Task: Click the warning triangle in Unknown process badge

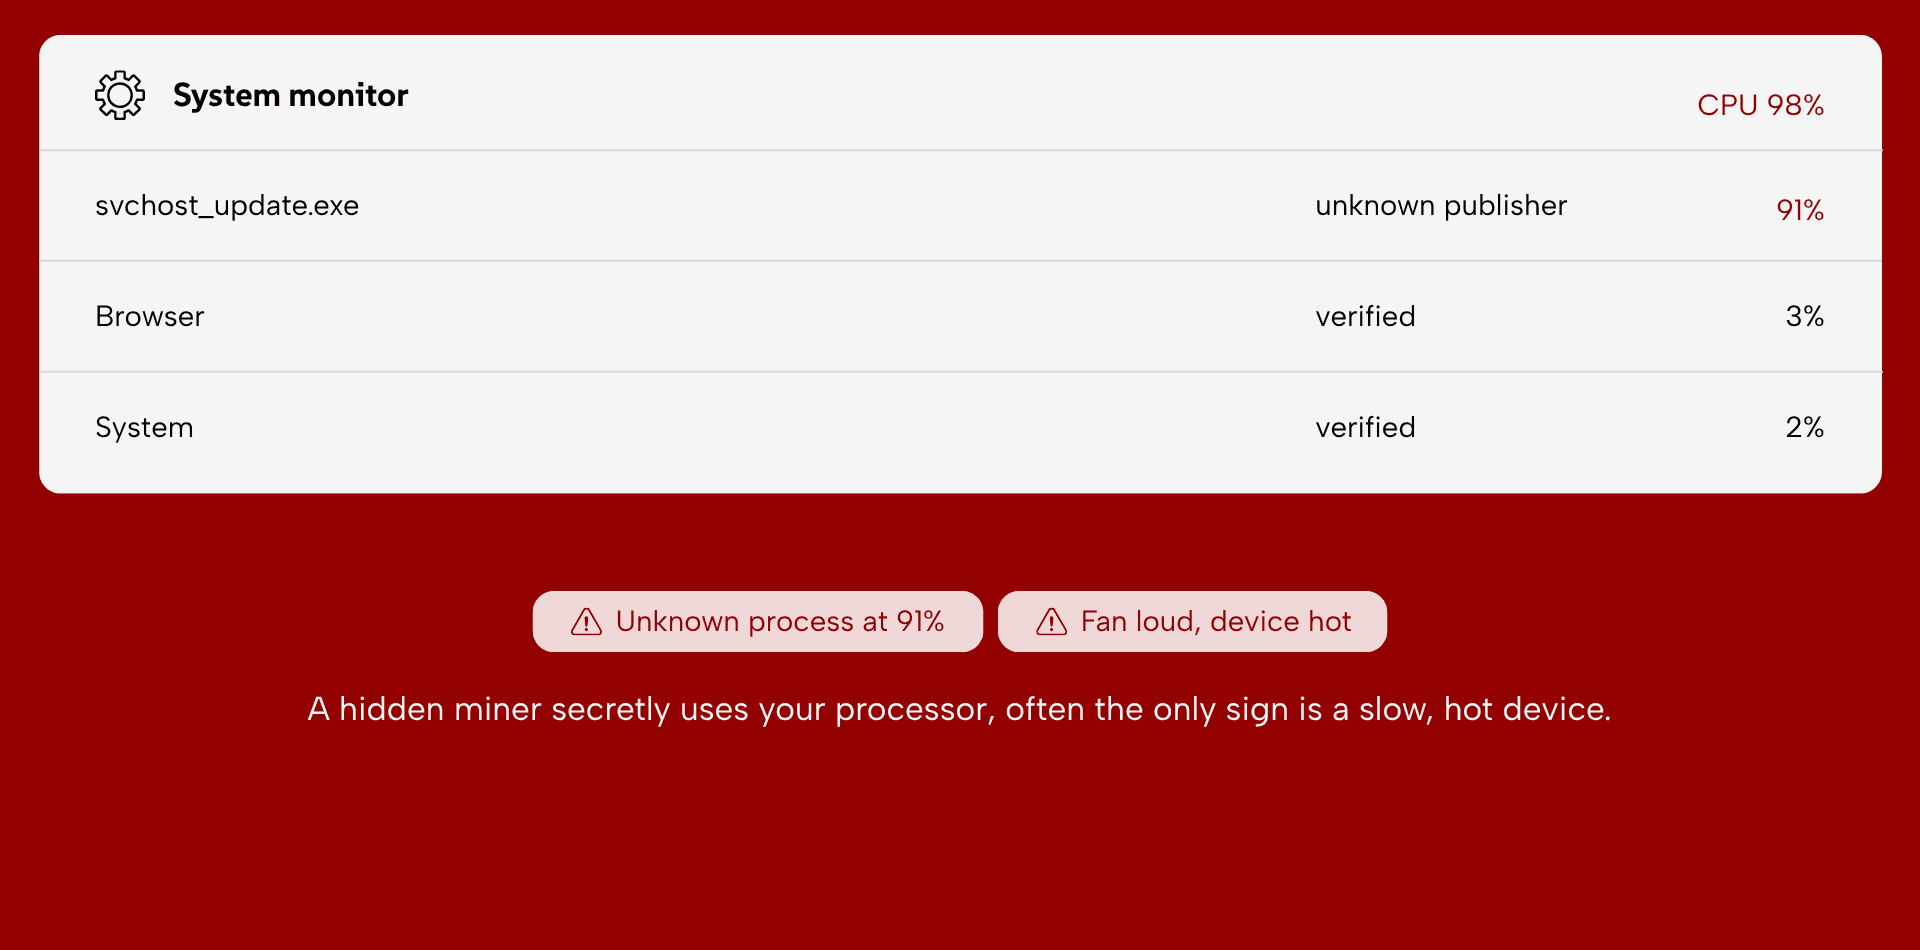Action: (586, 622)
